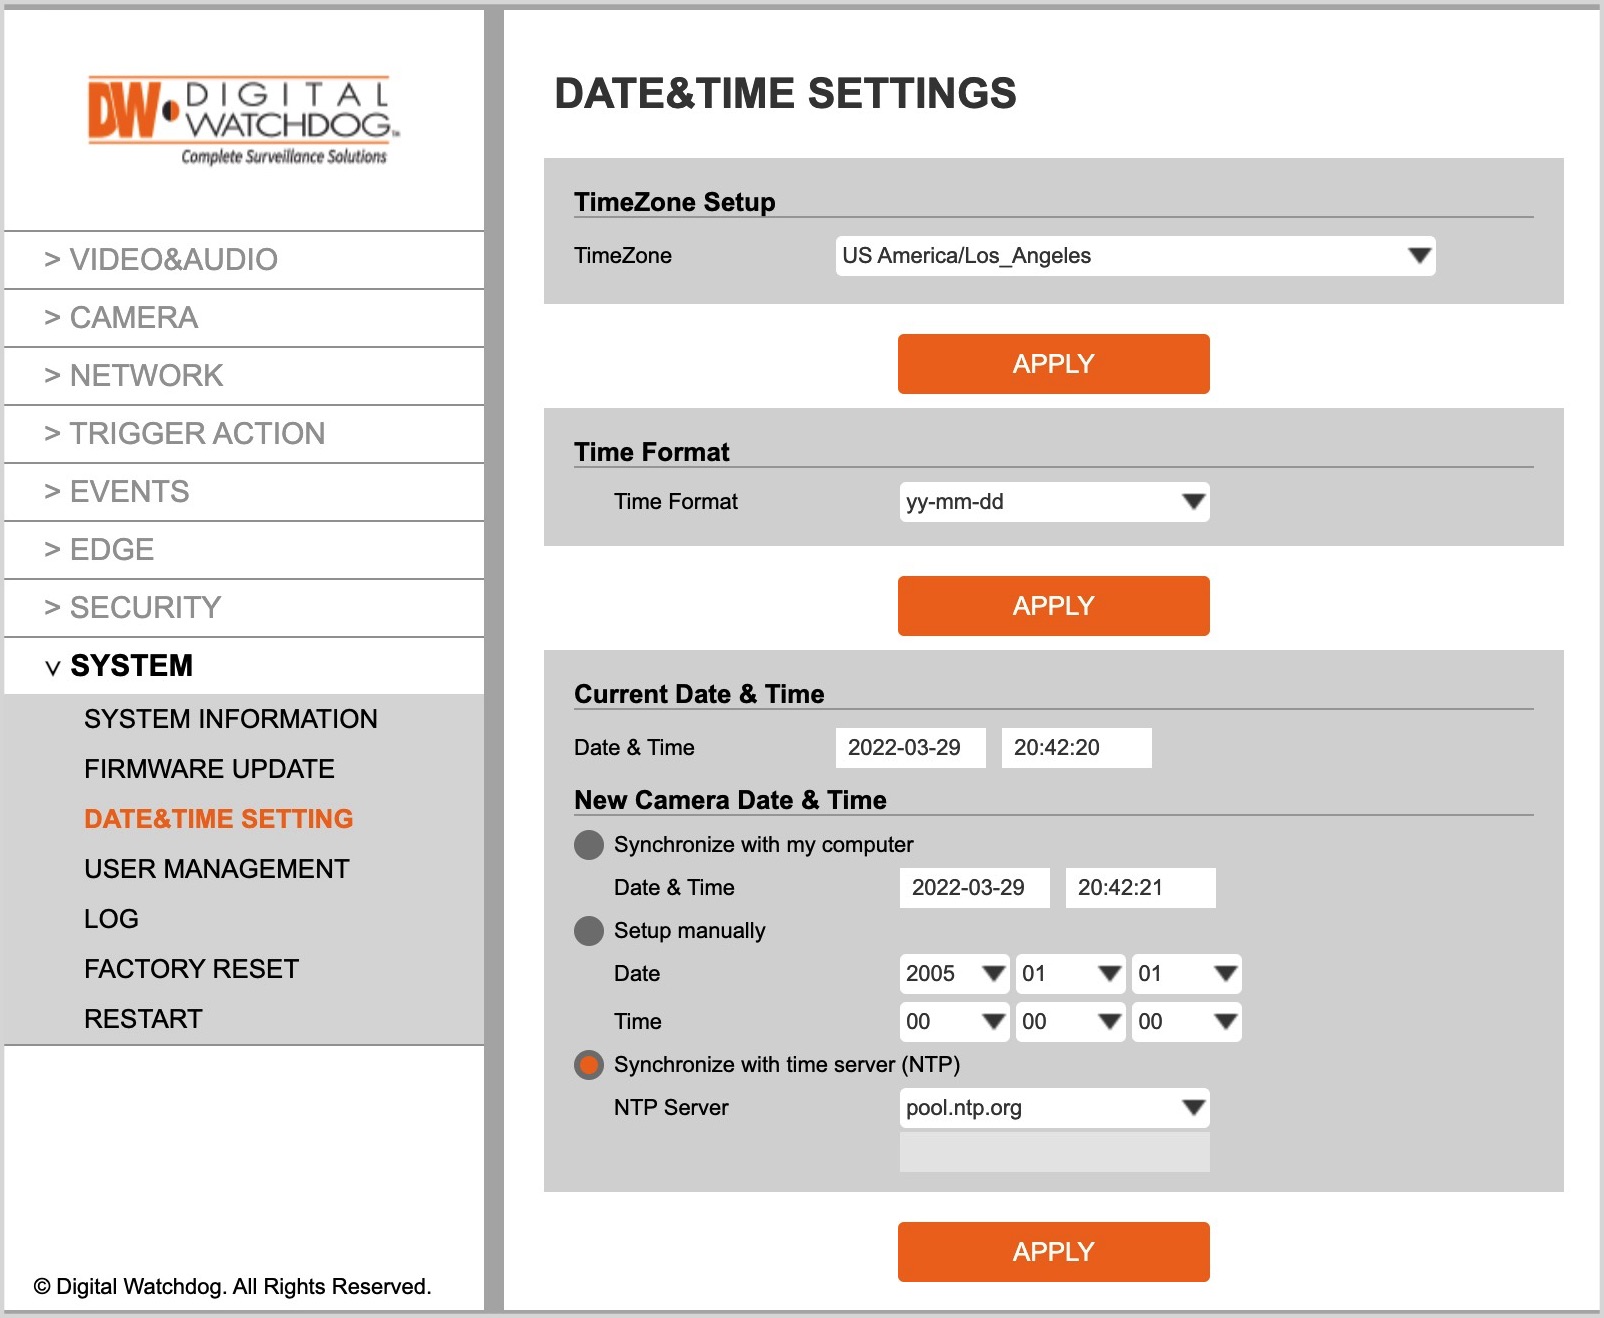
Task: Expand the TRIGGER ACTION menu section
Action: coord(244,434)
